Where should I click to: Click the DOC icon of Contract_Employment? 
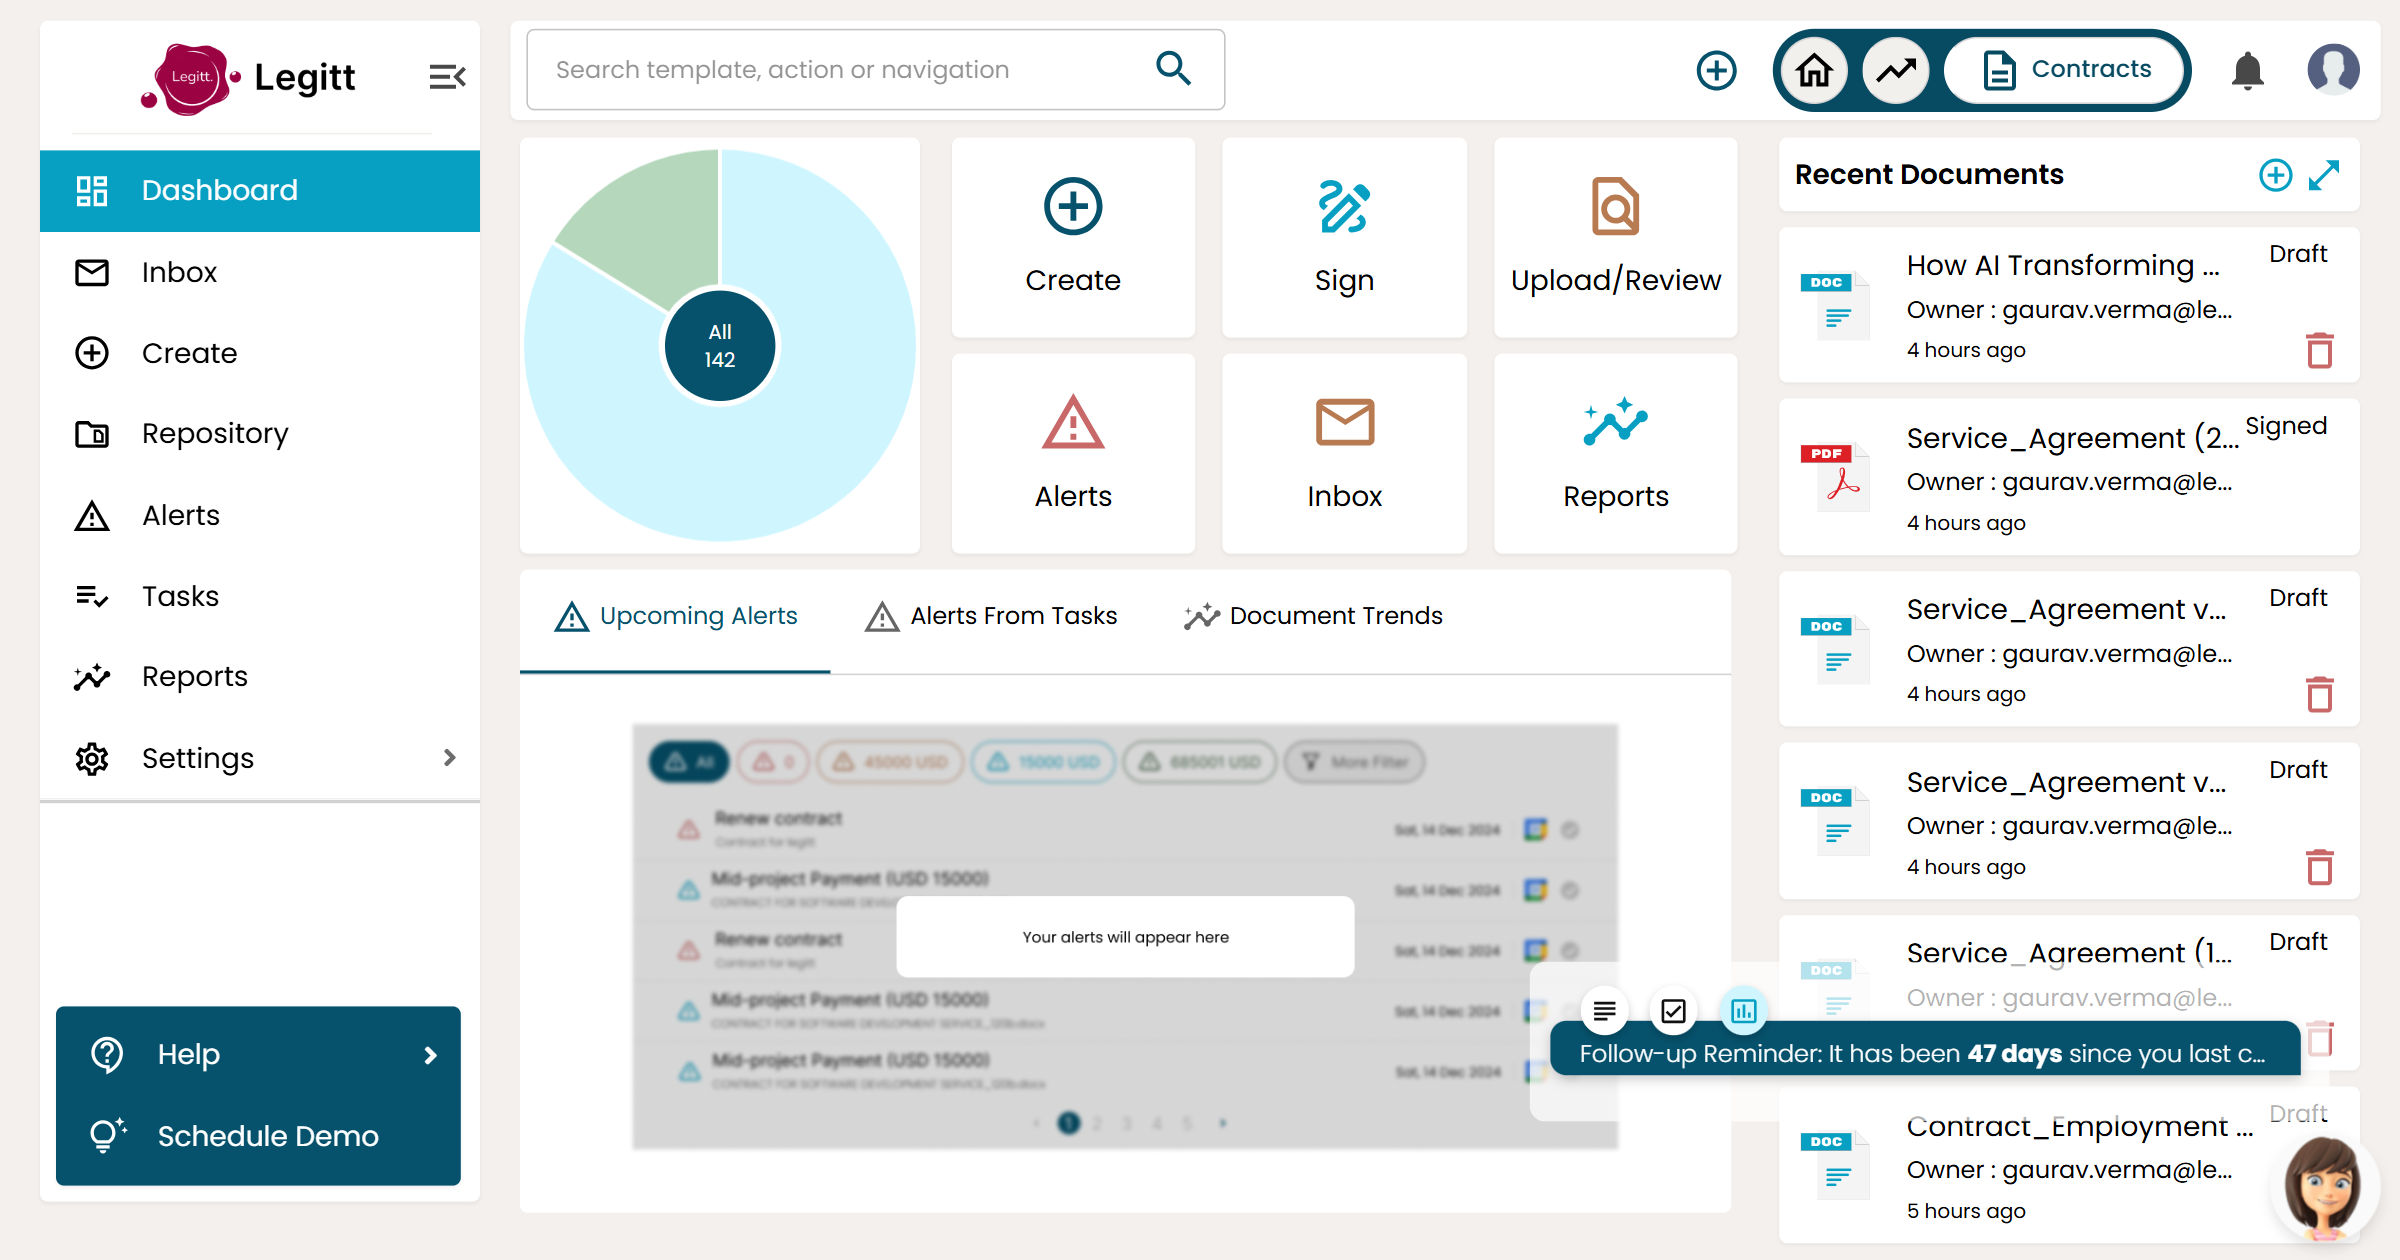[x=1835, y=1164]
